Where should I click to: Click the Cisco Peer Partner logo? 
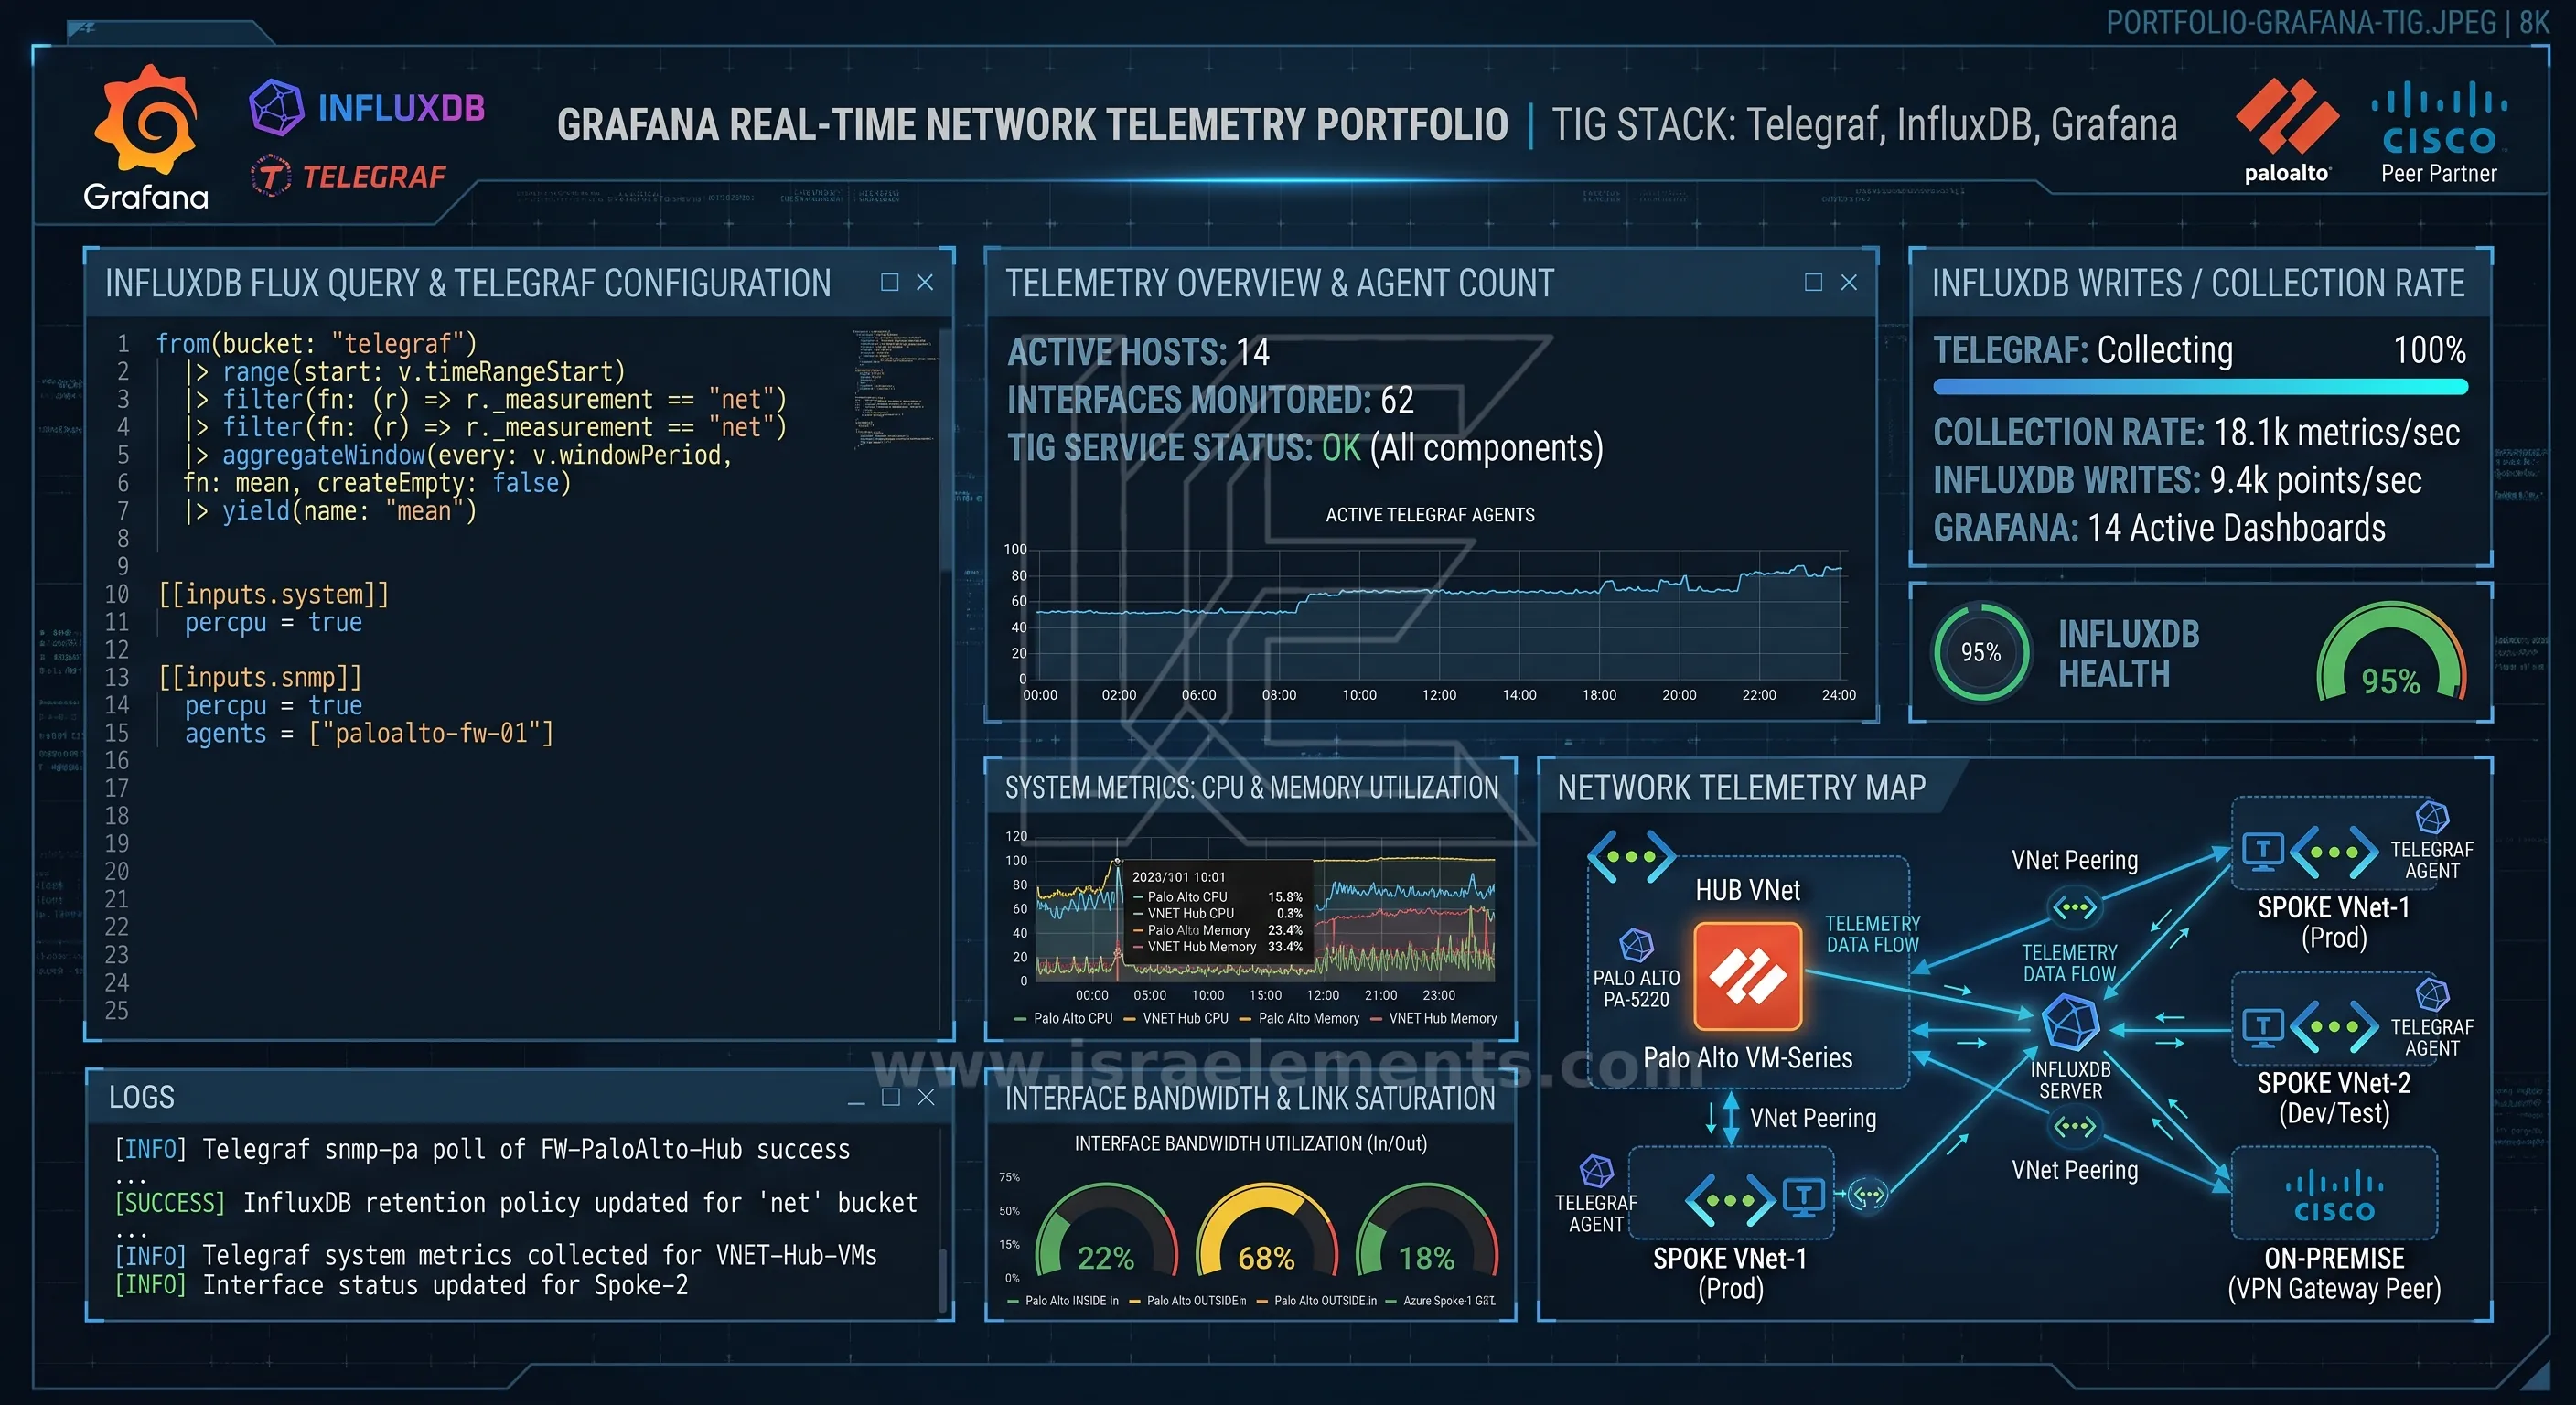pyautogui.click(x=2438, y=132)
